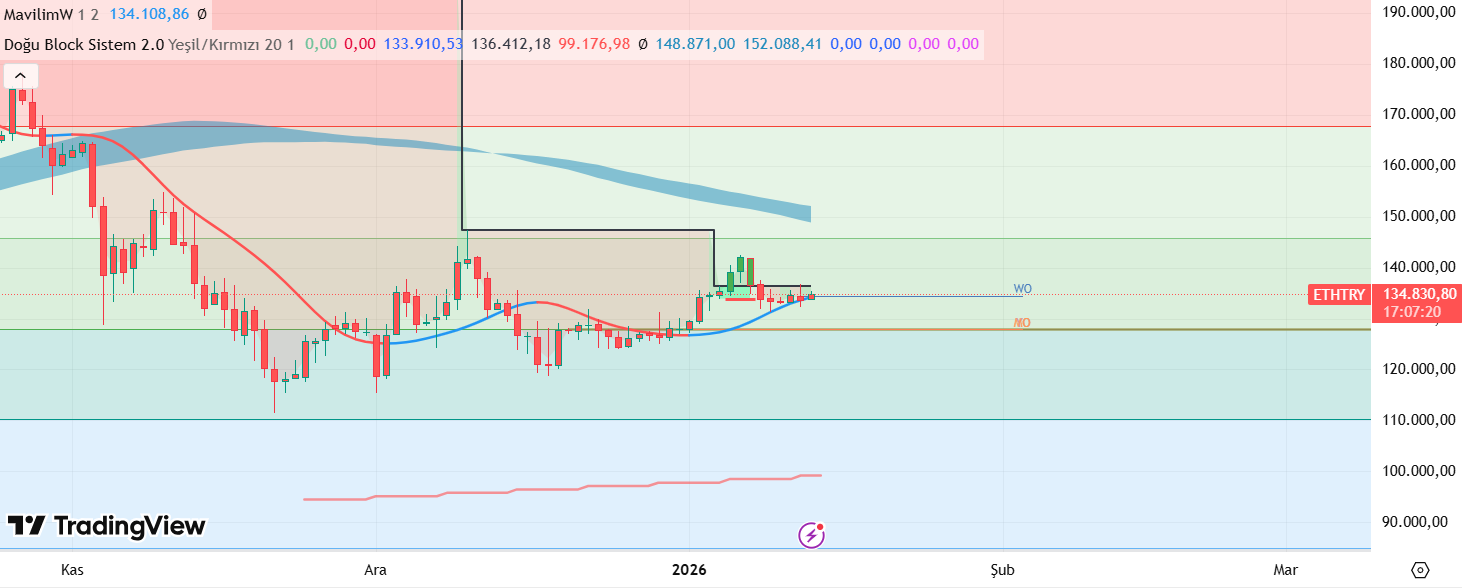Image resolution: width=1462 pixels, height=588 pixels.
Task: Click the Ara month label on time axis
Action: click(x=375, y=570)
